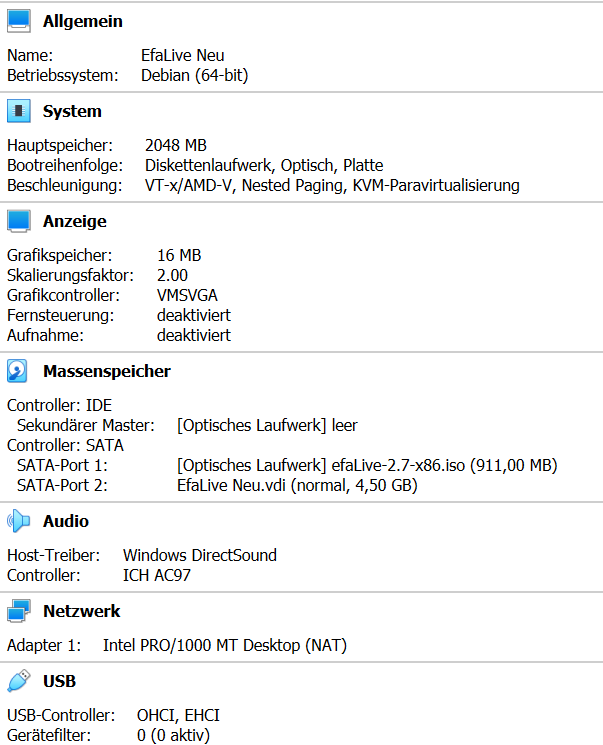
Task: Click the Netzwerk section icon
Action: tap(18, 611)
